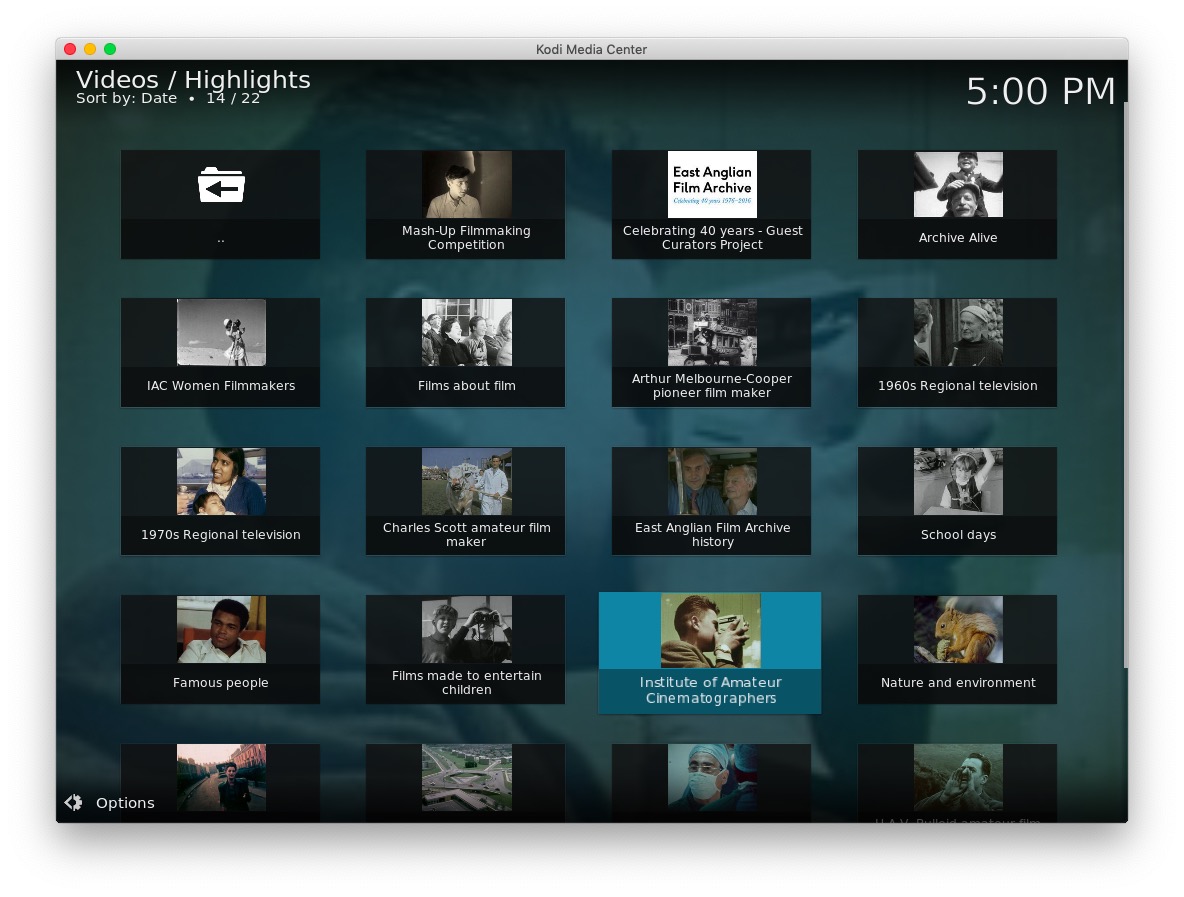Open the Mash-Up Filmmaking Competition thumbnail
This screenshot has width=1184, height=897.
(466, 185)
